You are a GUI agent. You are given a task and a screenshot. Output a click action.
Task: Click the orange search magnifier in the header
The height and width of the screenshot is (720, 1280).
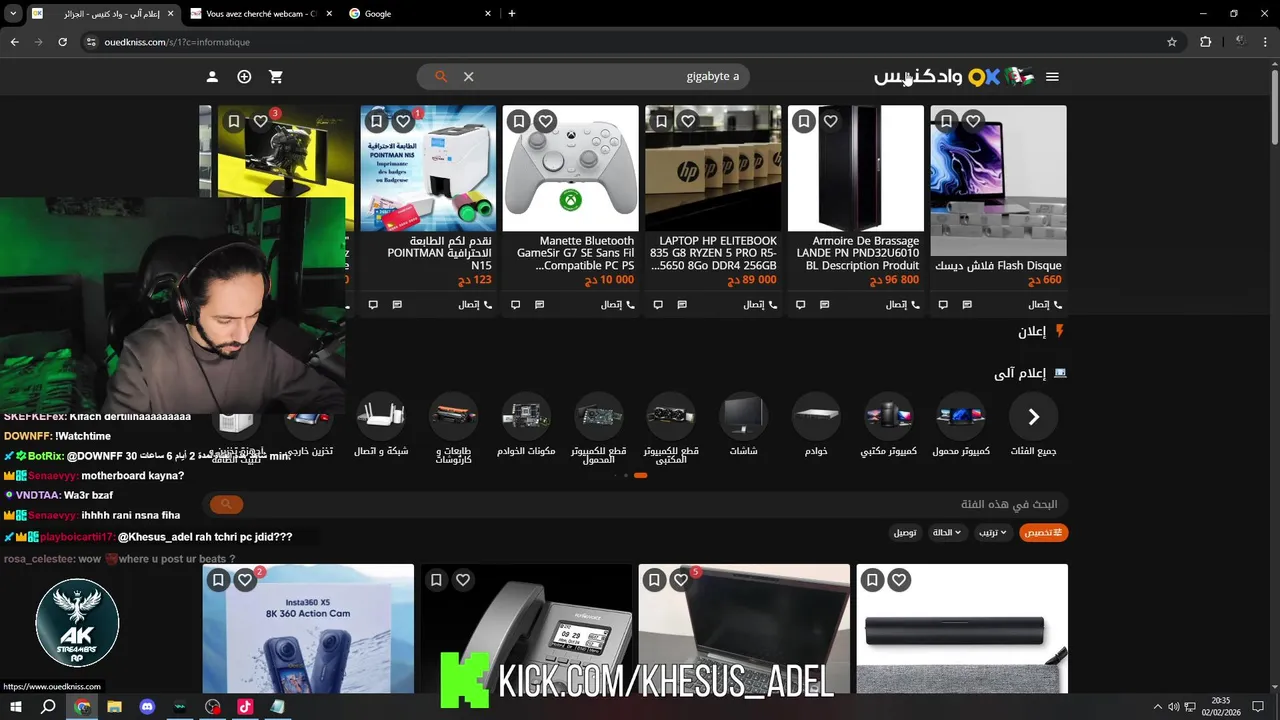[x=441, y=77]
